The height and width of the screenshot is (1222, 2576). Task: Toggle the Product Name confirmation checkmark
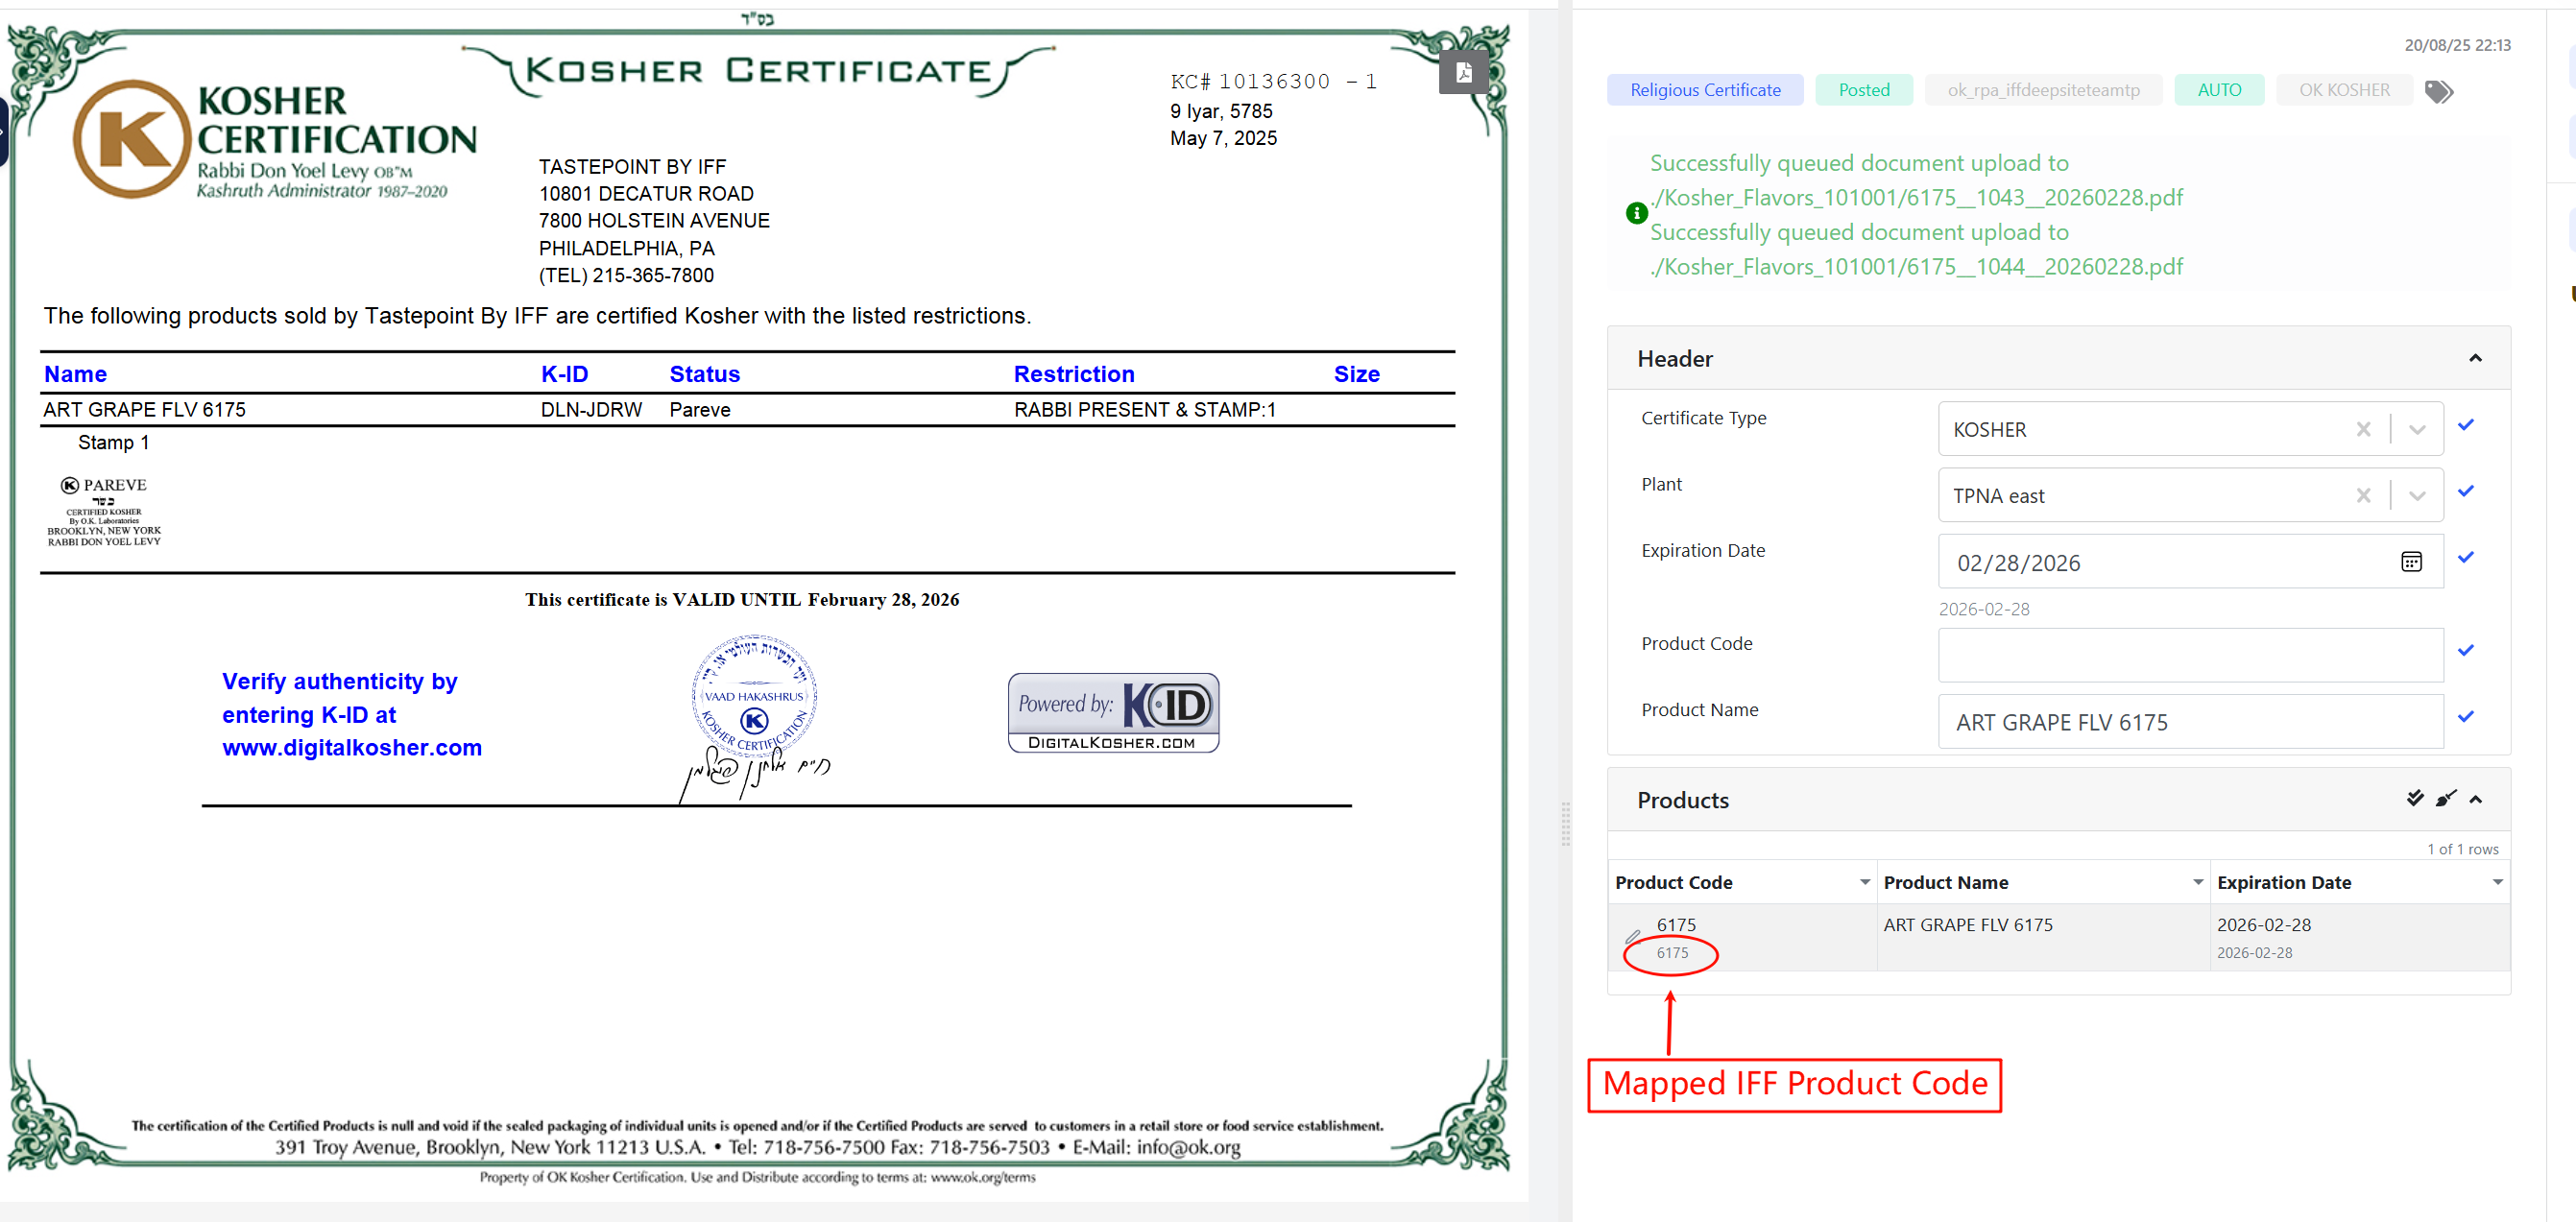click(x=2466, y=716)
